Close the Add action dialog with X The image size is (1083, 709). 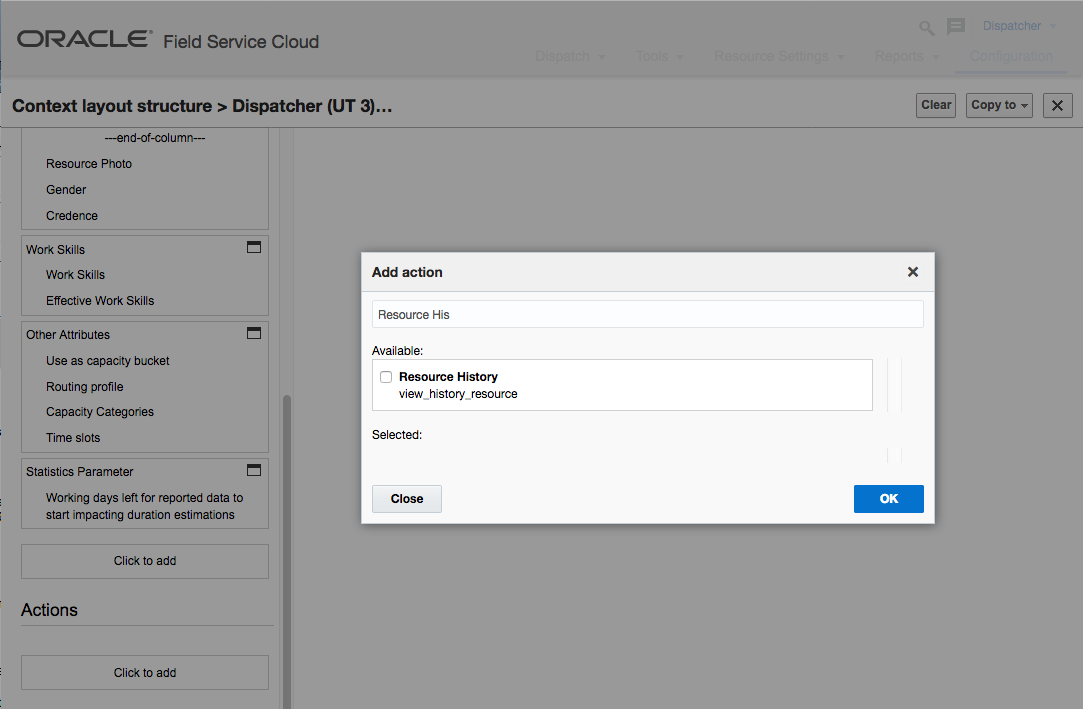click(x=912, y=272)
